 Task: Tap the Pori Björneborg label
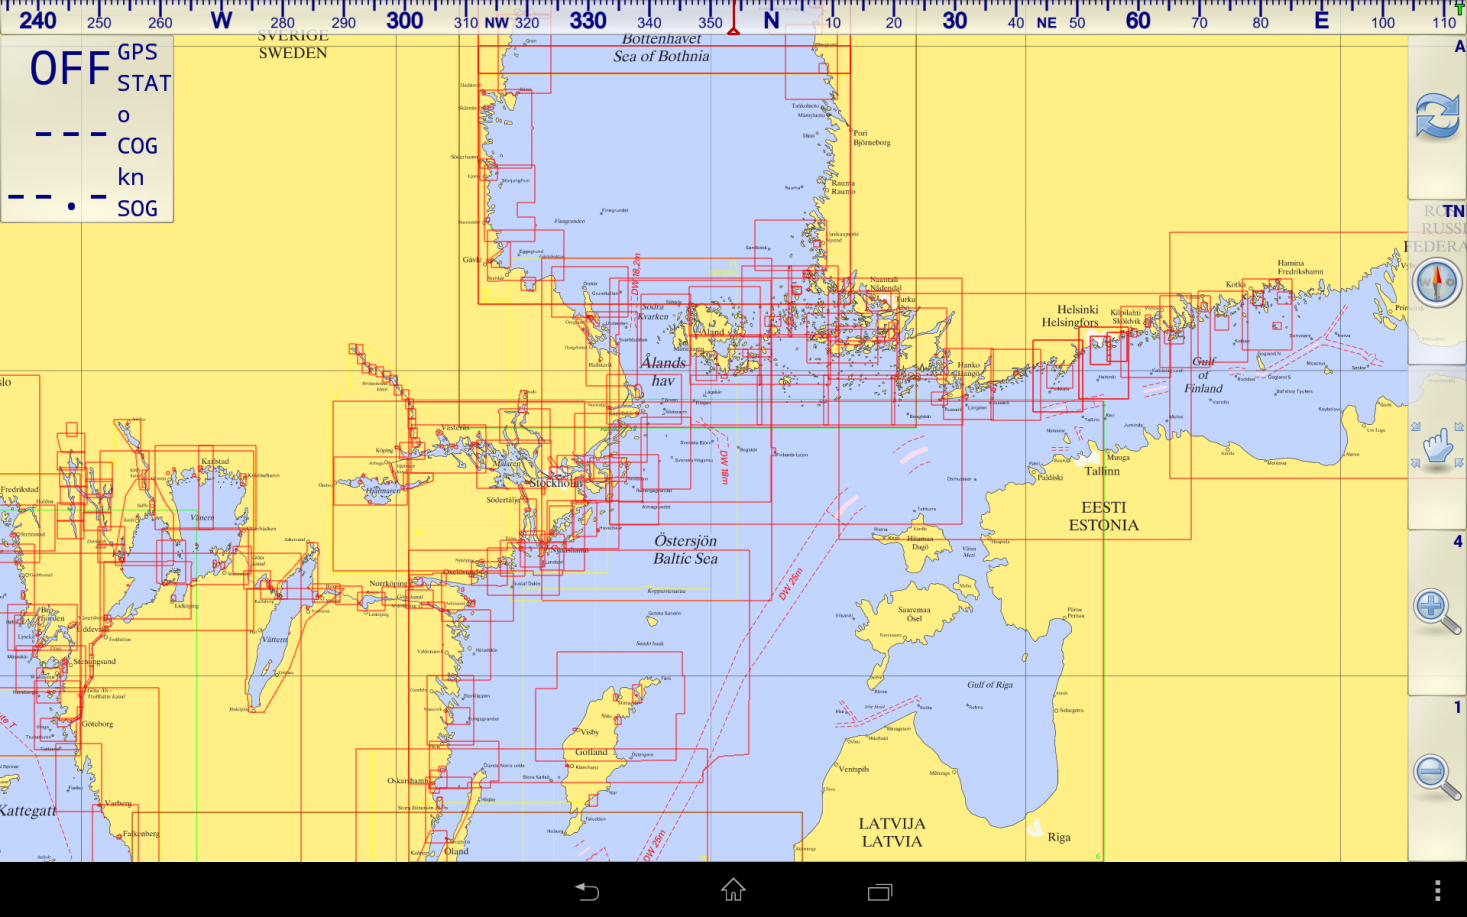871,138
